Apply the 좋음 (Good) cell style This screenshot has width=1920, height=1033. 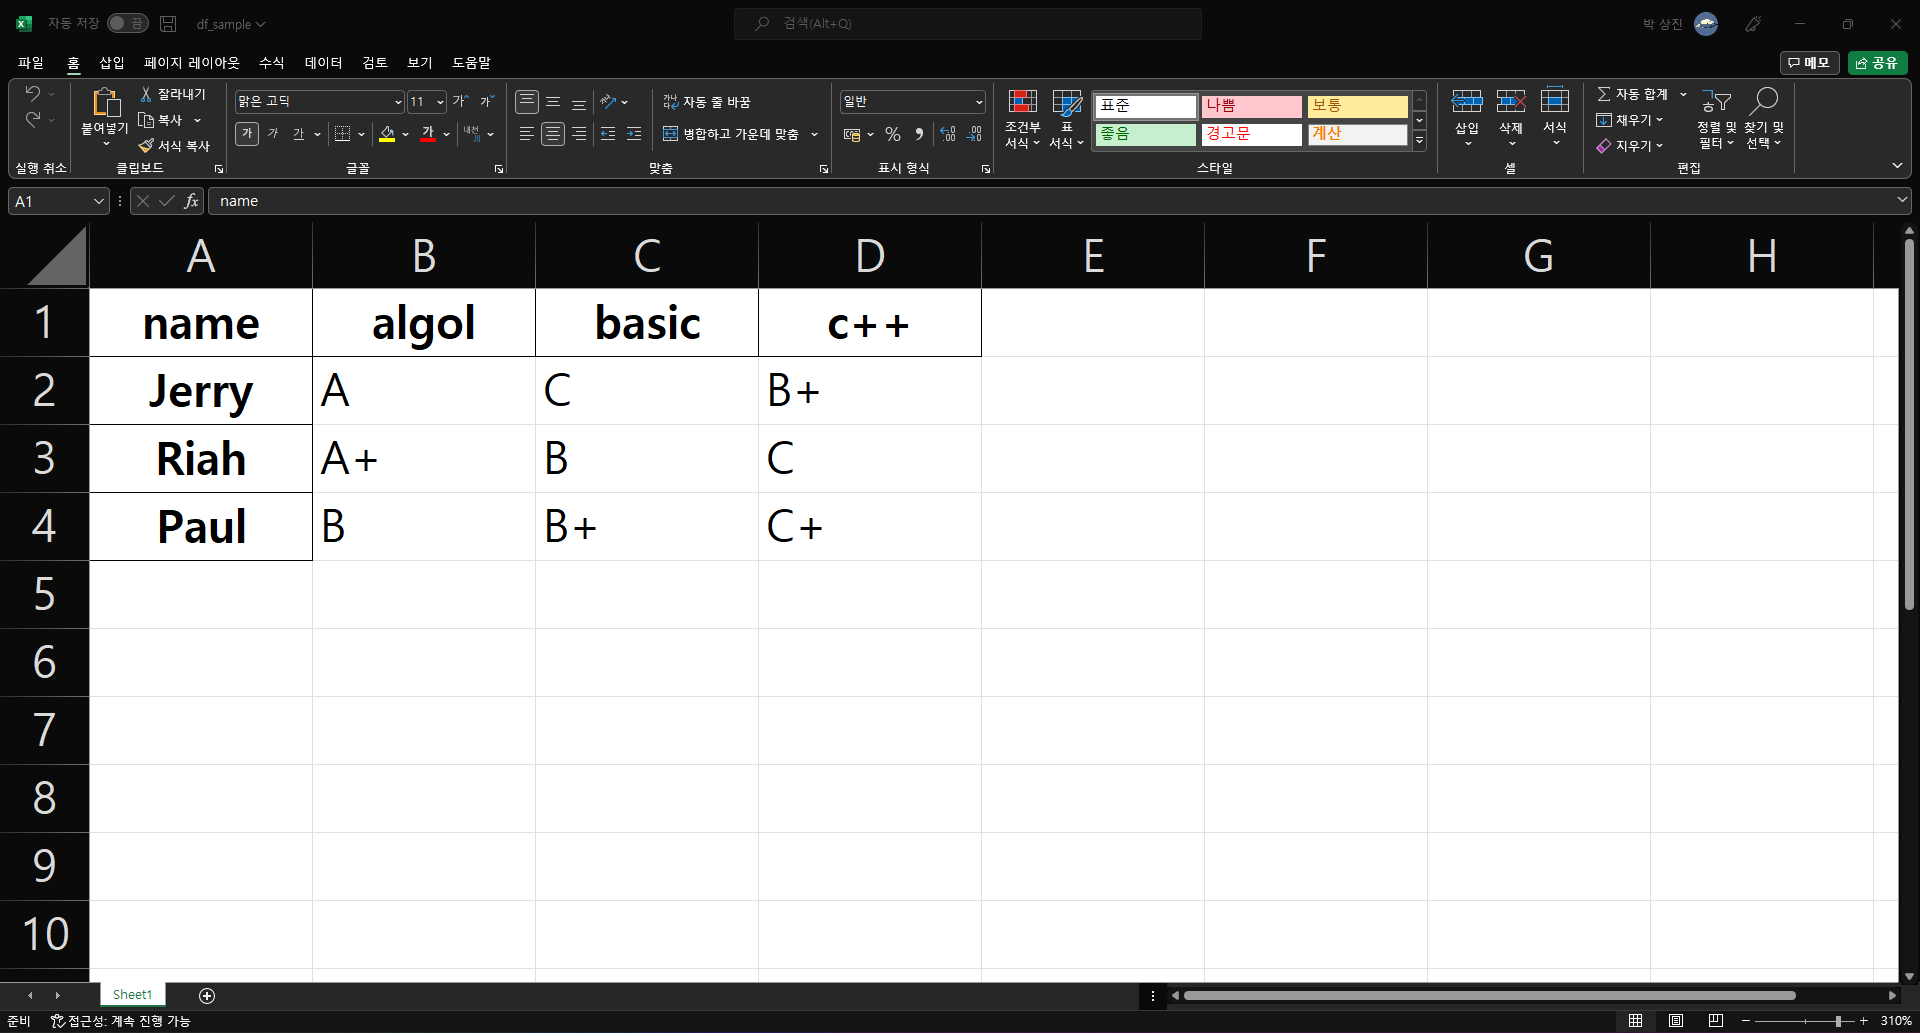click(x=1146, y=134)
